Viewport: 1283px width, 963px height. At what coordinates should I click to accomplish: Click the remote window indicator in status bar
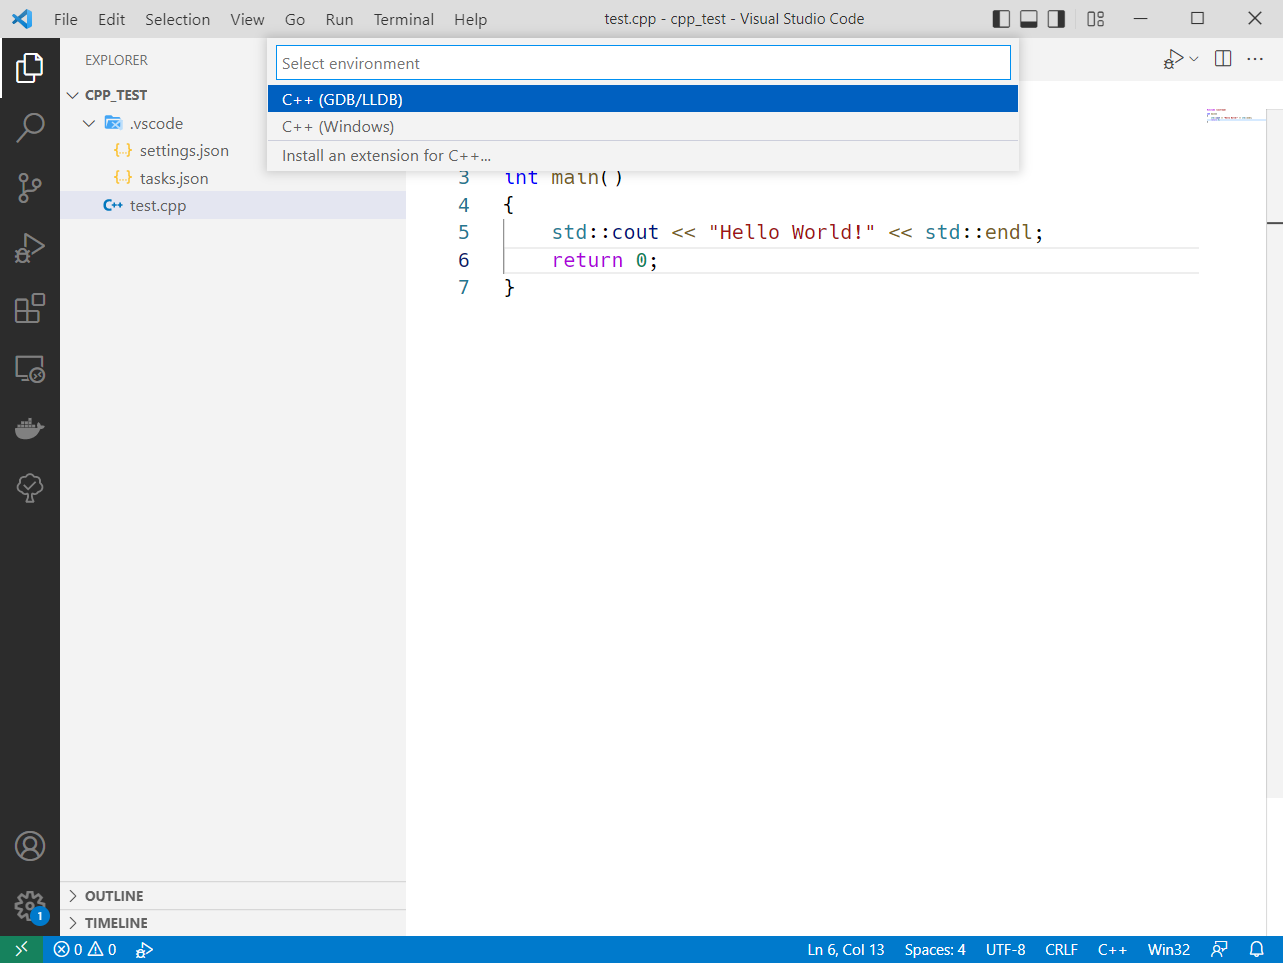[21, 949]
